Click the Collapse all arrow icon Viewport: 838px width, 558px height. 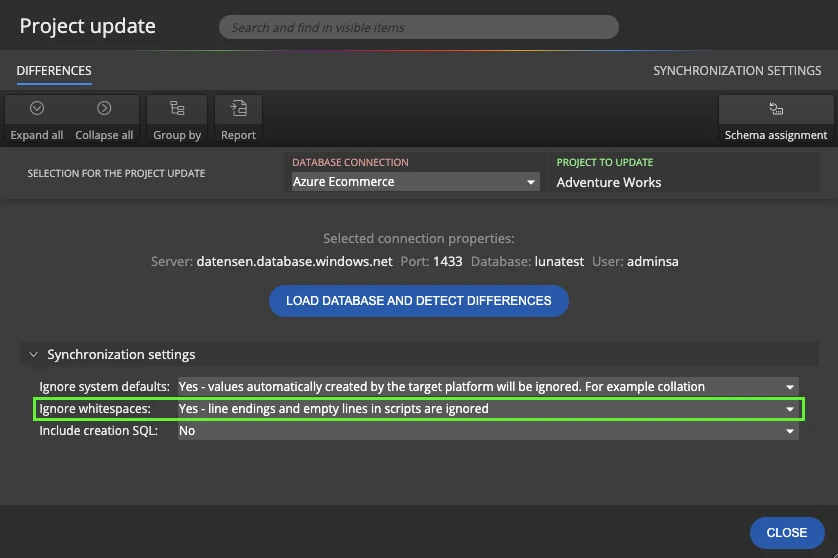[x=104, y=108]
